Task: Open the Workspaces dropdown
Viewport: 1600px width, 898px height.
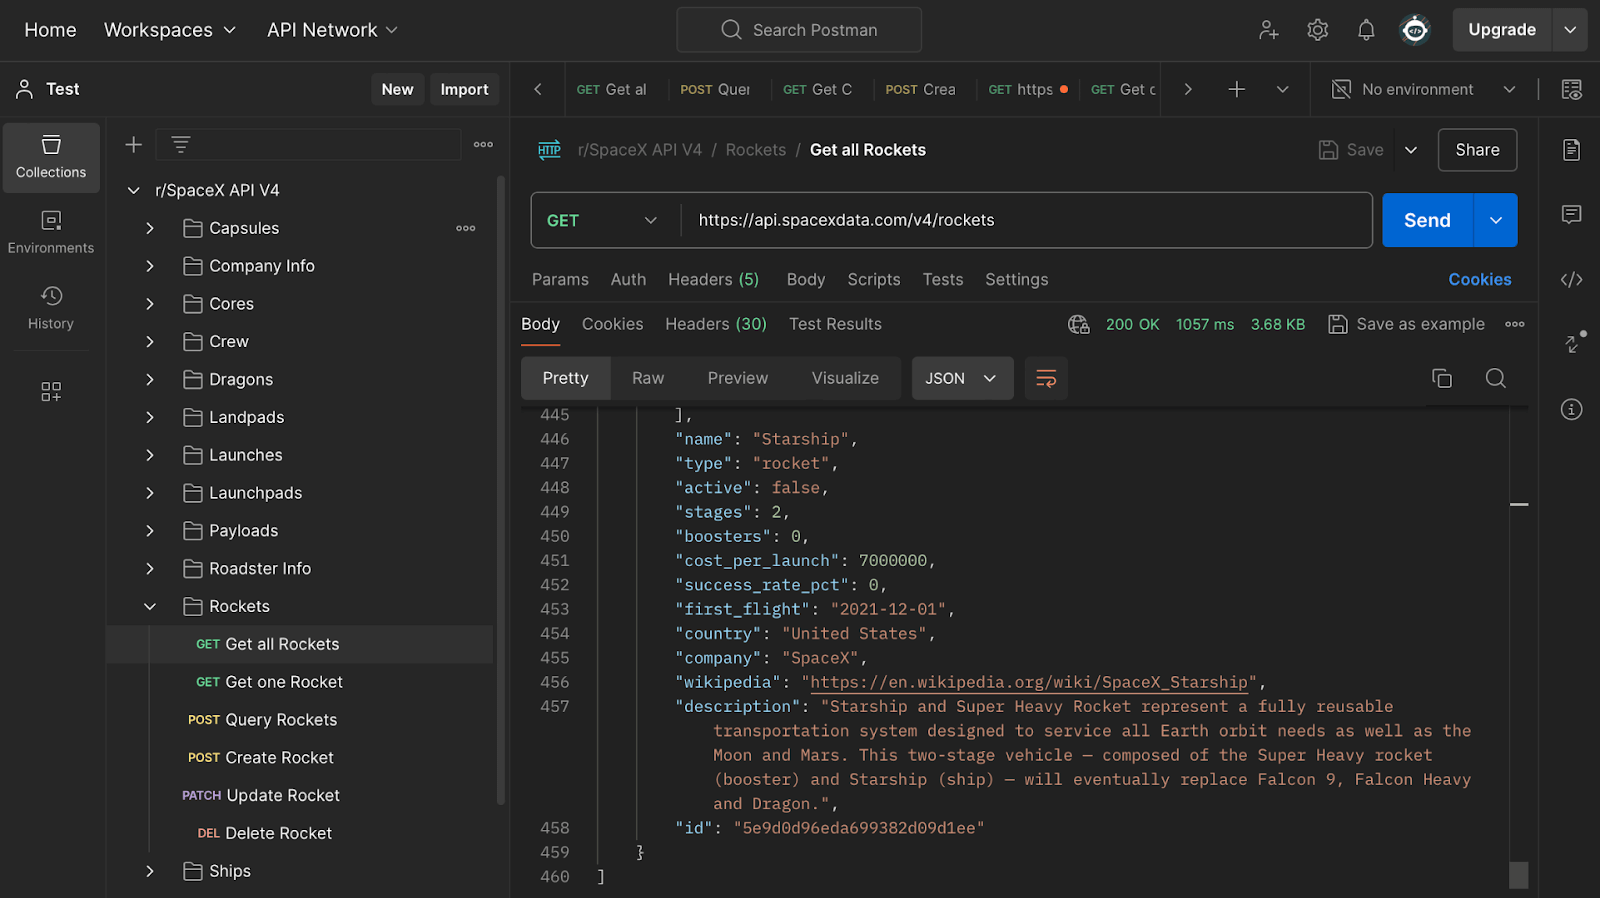Action: pyautogui.click(x=170, y=30)
